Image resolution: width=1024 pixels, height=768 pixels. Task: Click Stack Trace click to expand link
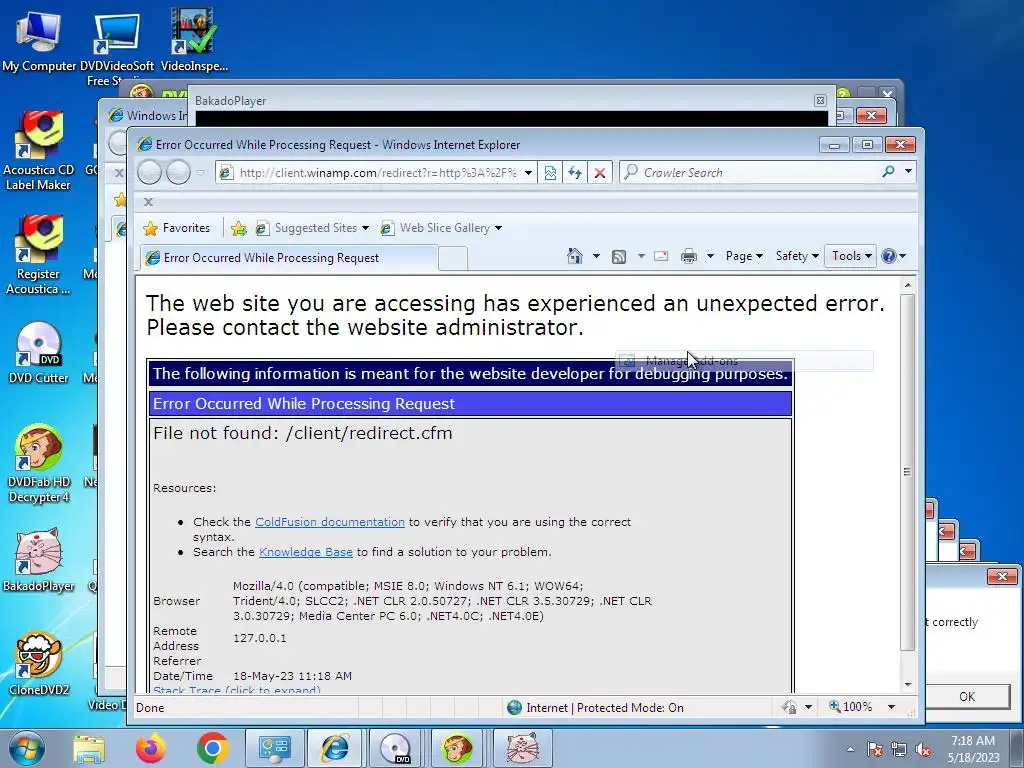click(236, 690)
